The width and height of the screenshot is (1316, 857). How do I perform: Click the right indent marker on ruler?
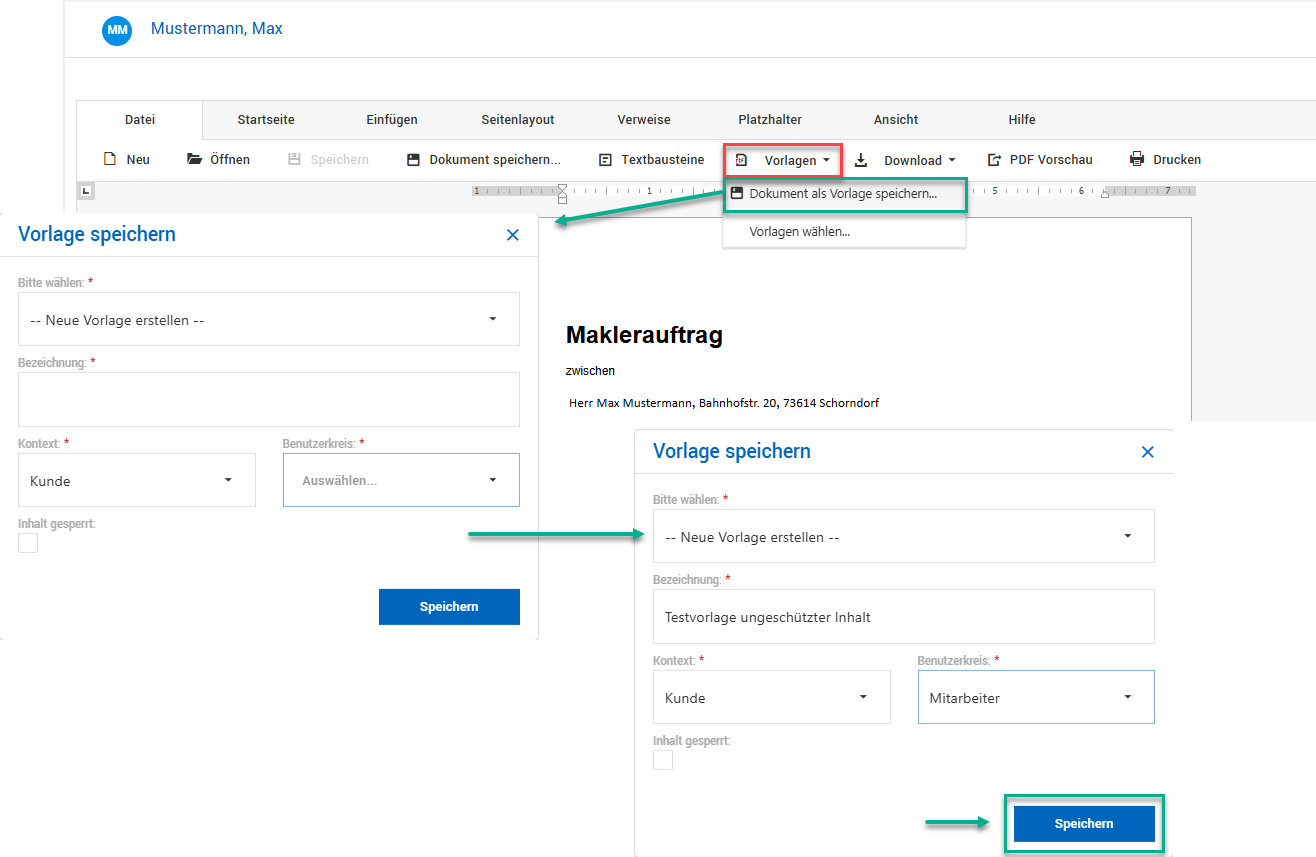point(1105,194)
